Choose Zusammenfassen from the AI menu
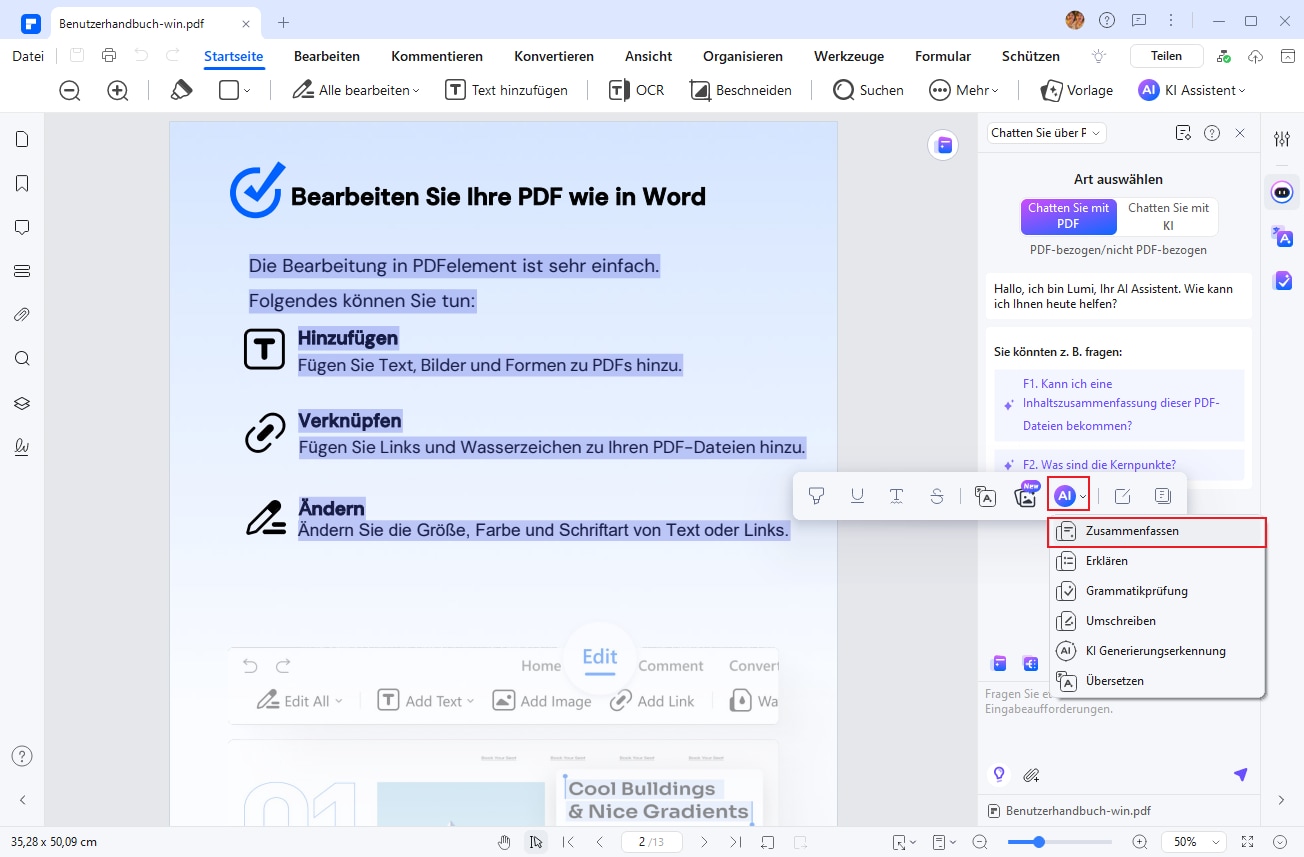Image resolution: width=1304 pixels, height=857 pixels. pyautogui.click(x=1157, y=531)
